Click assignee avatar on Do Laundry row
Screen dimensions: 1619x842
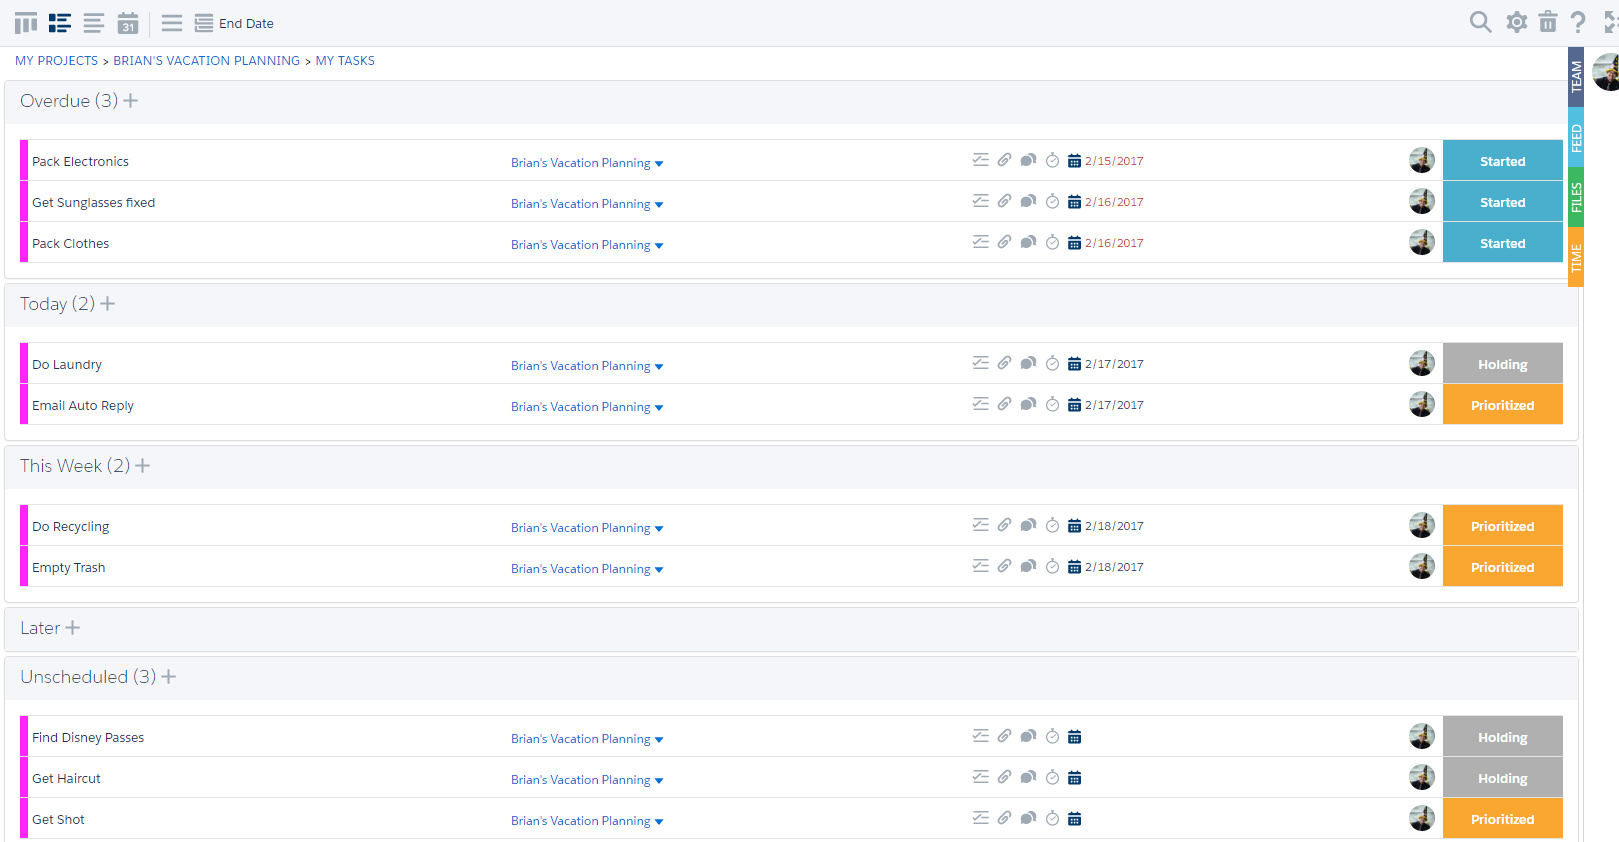coord(1422,363)
